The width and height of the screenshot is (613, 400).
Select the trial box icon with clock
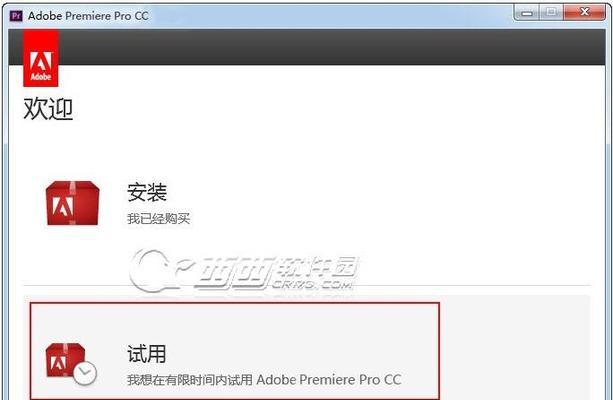click(x=71, y=364)
